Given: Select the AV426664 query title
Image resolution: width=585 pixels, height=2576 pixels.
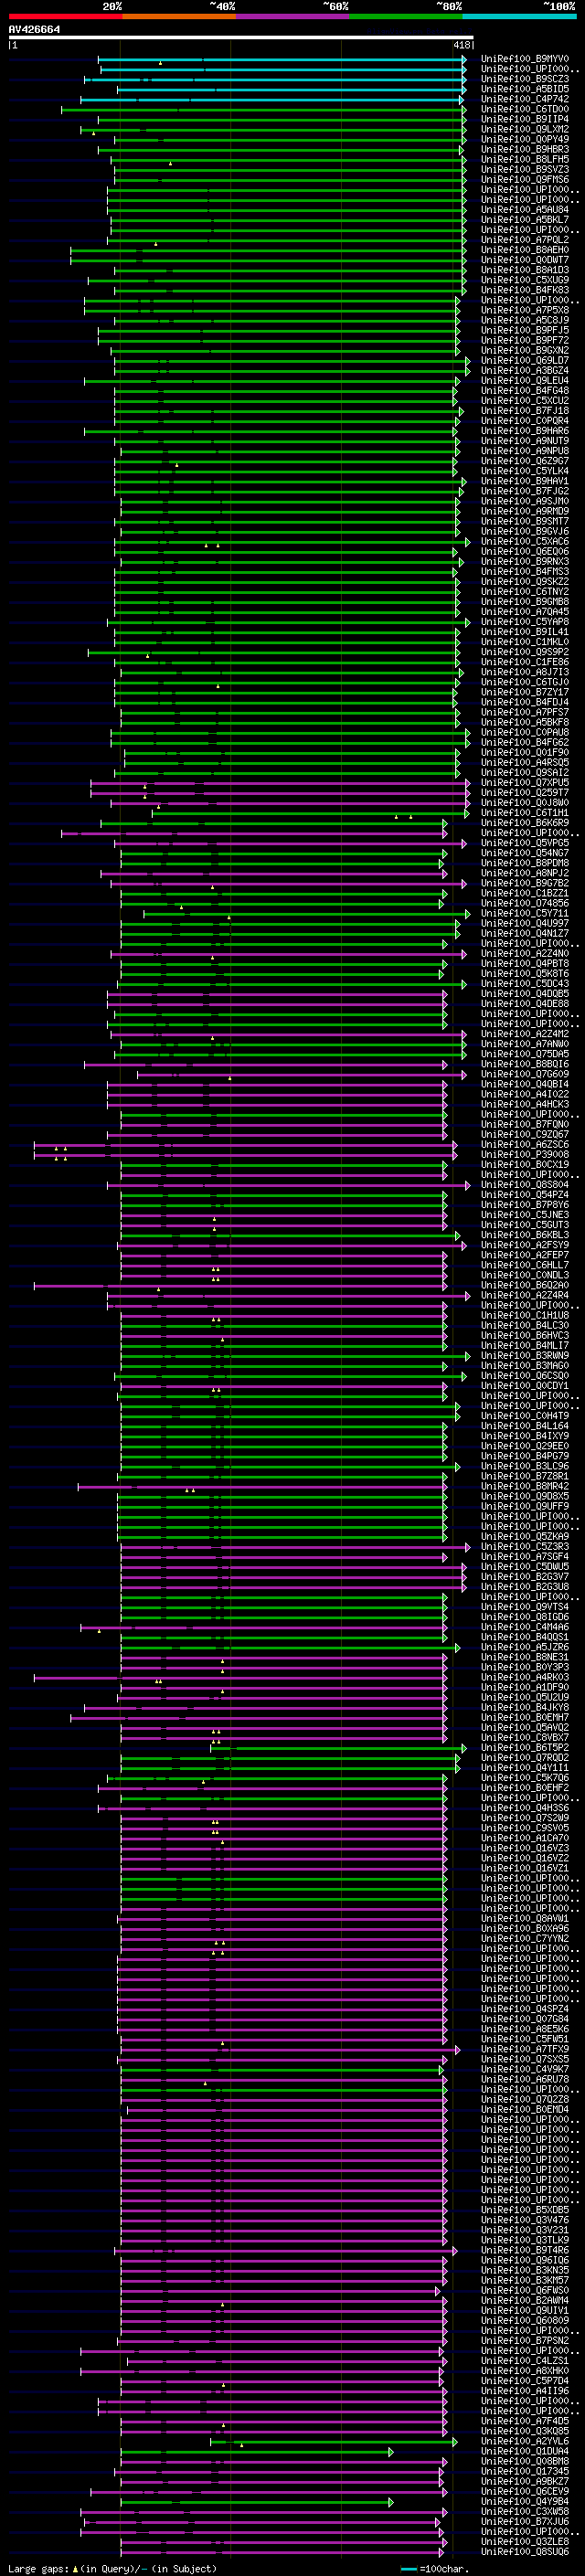Looking at the screenshot, I should click(34, 30).
